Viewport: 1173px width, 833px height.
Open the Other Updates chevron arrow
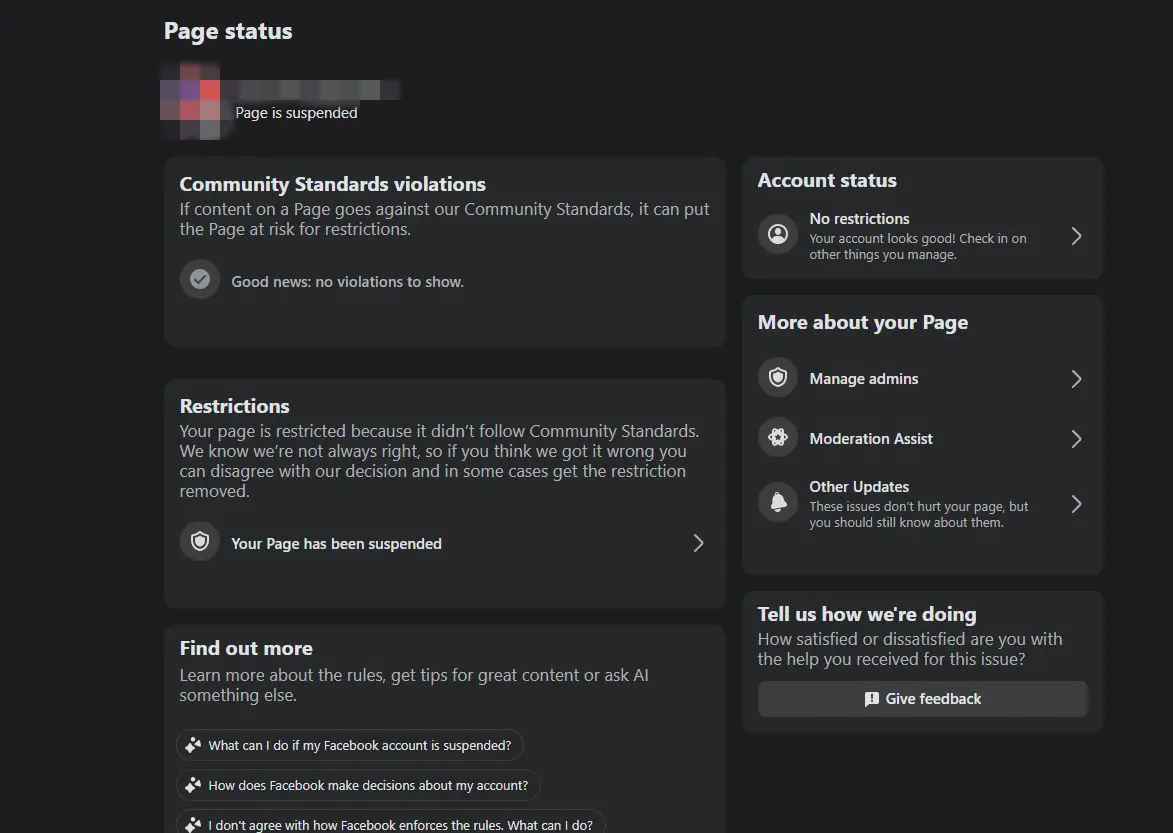1076,504
